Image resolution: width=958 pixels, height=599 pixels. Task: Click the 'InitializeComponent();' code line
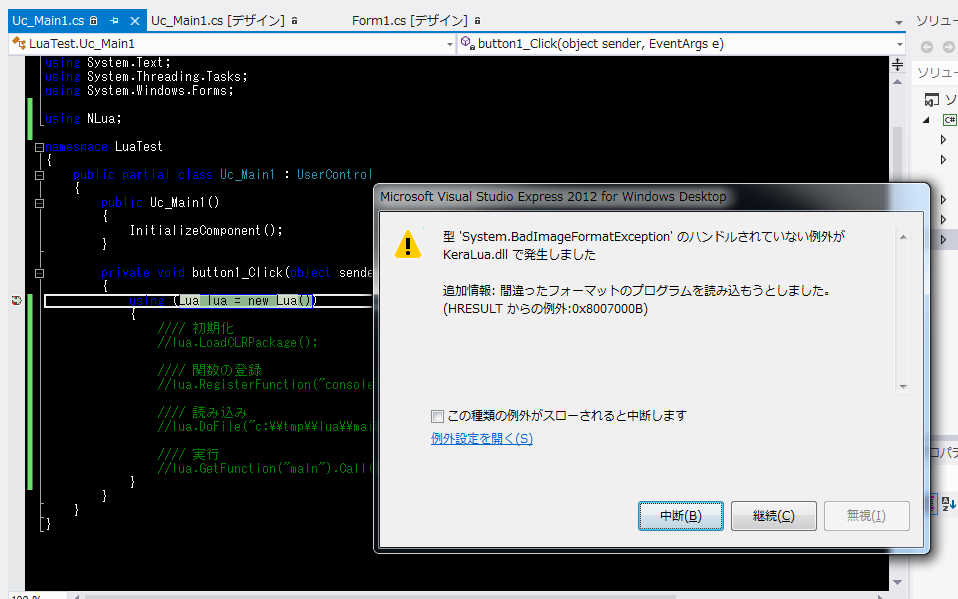pyautogui.click(x=206, y=231)
